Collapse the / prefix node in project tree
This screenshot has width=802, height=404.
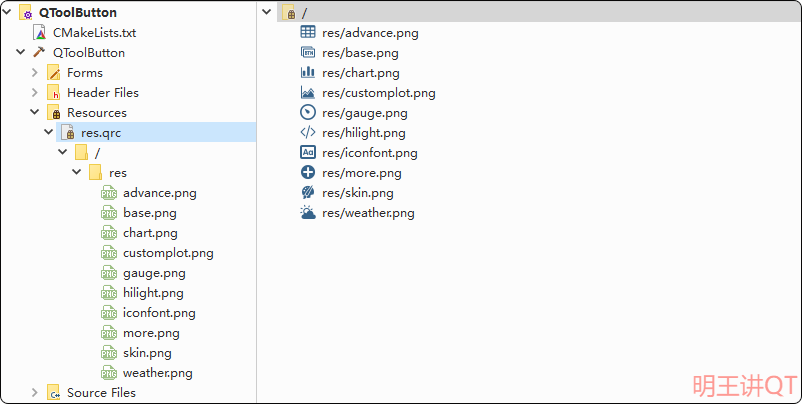63,152
